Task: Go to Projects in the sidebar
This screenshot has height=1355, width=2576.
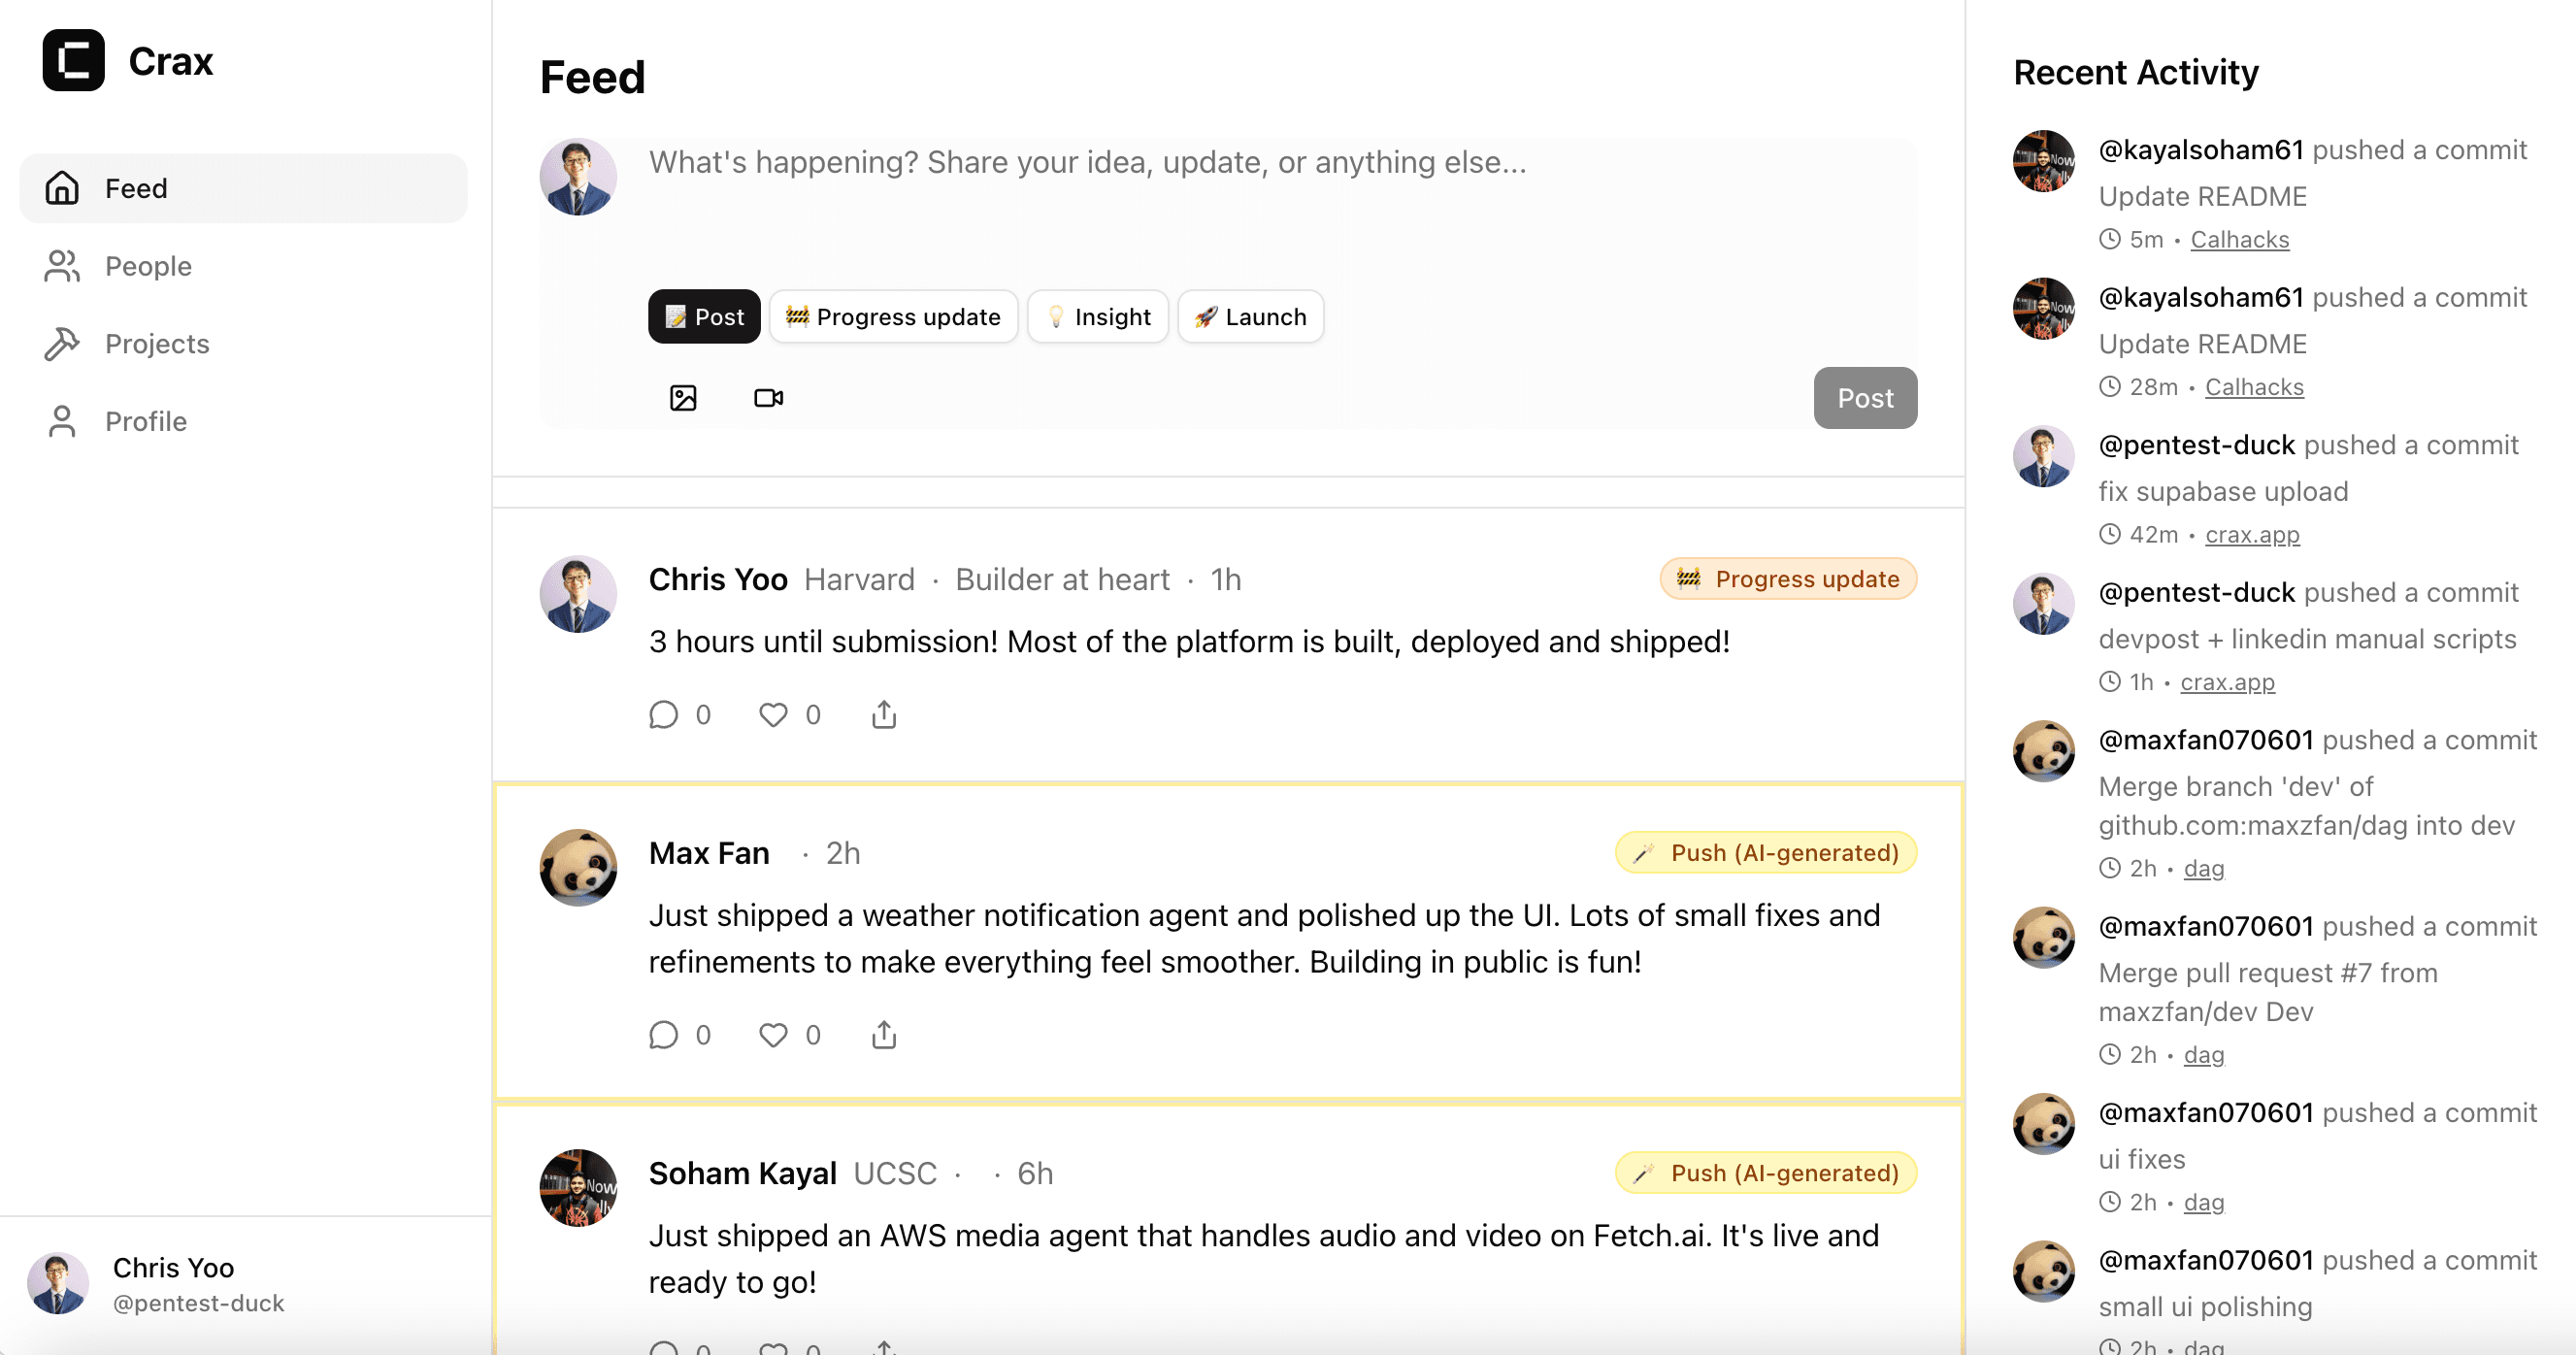Action: click(157, 344)
